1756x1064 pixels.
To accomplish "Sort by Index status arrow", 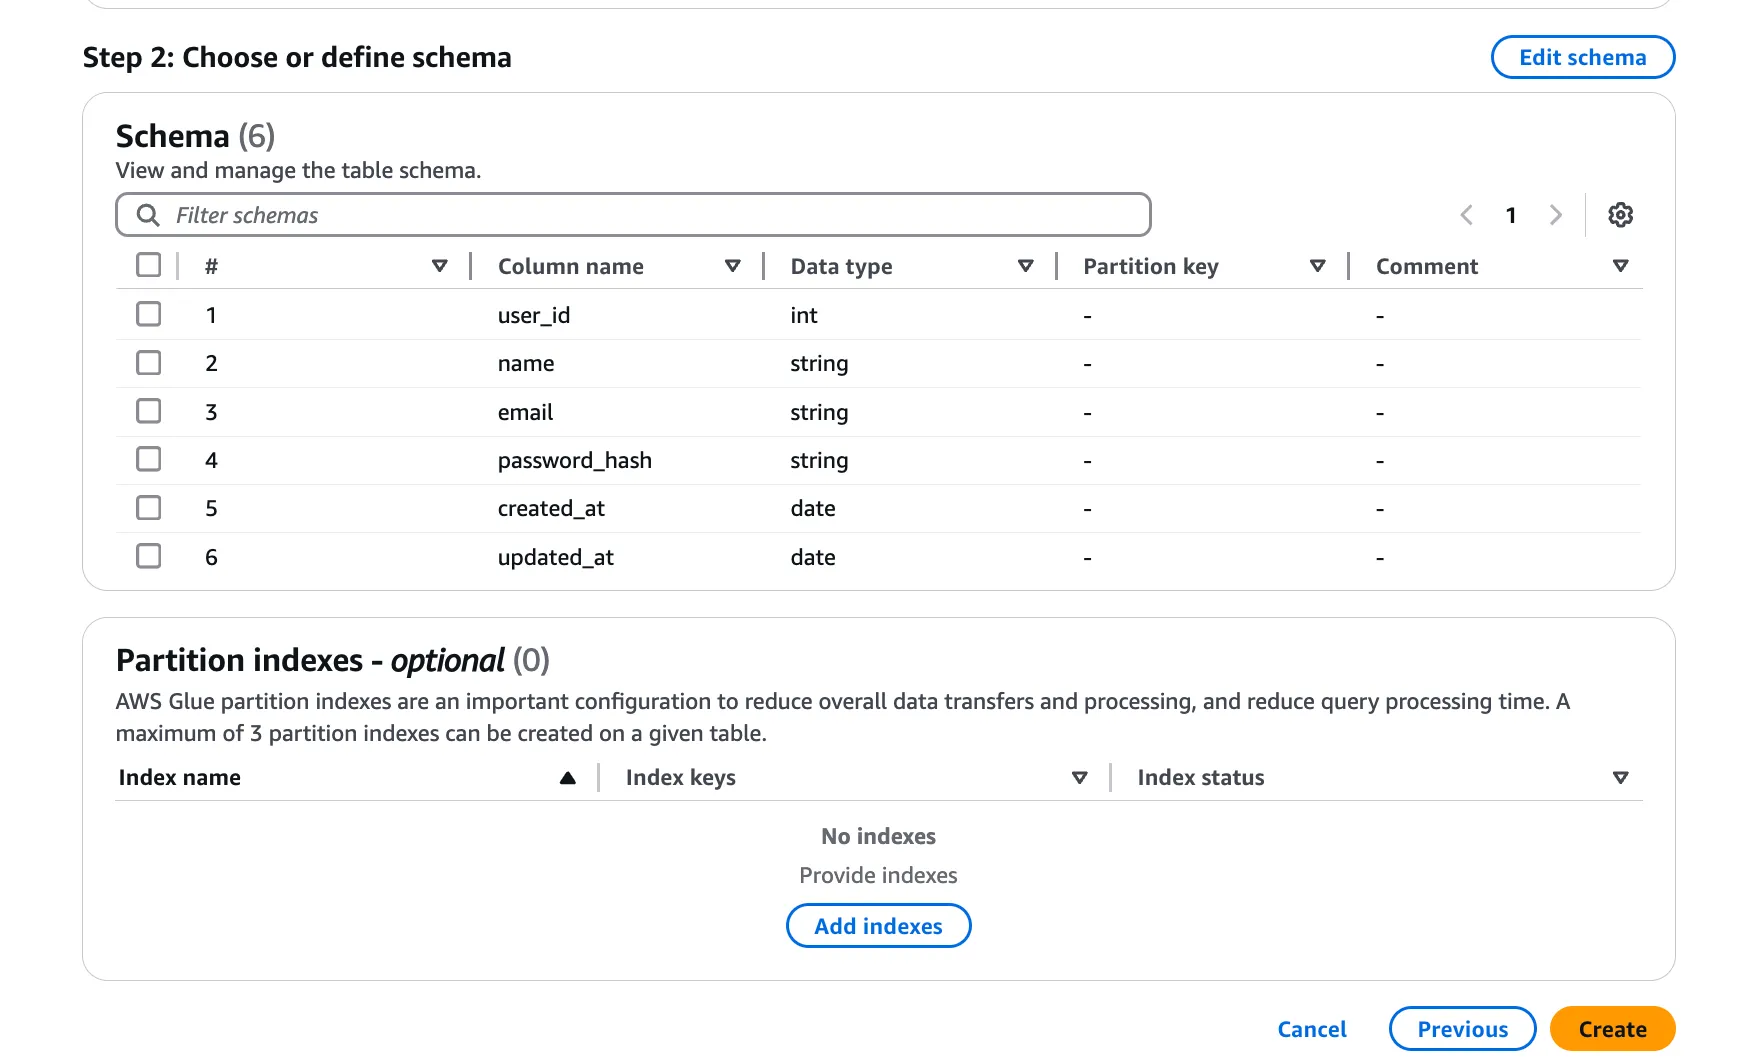I will point(1620,778).
